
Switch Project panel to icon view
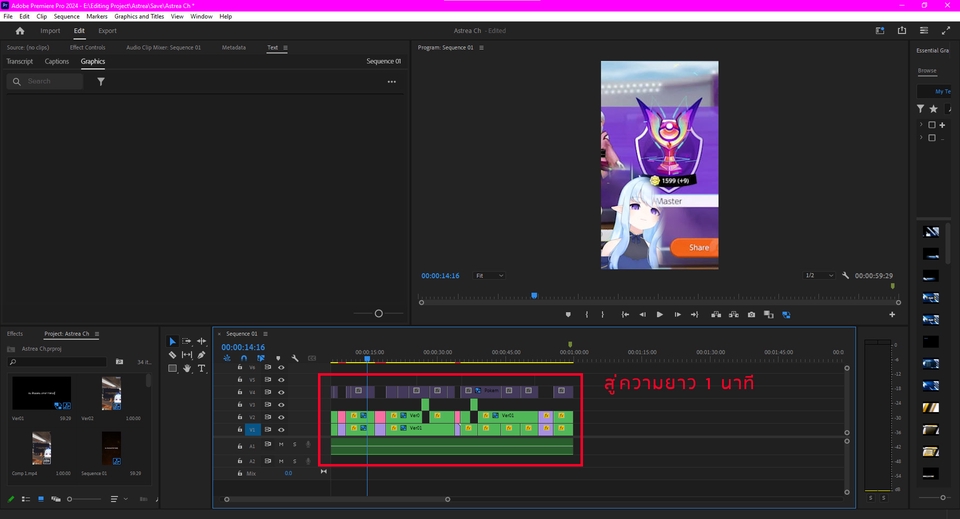[x=41, y=499]
